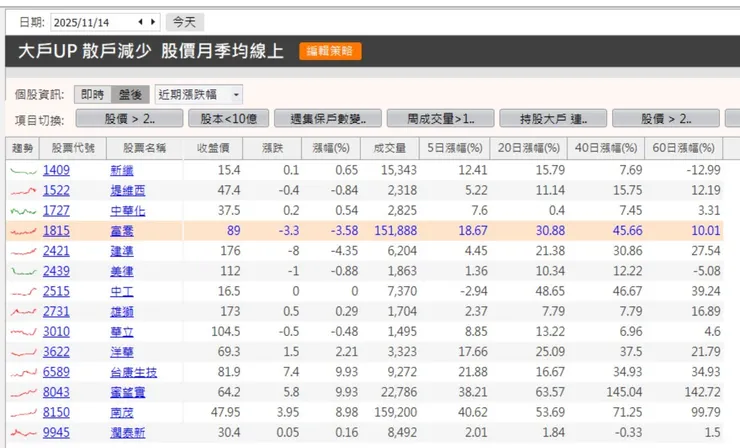Image resolution: width=740 pixels, height=448 pixels.
Task: Open stock code link 1522
Action: (x=56, y=190)
